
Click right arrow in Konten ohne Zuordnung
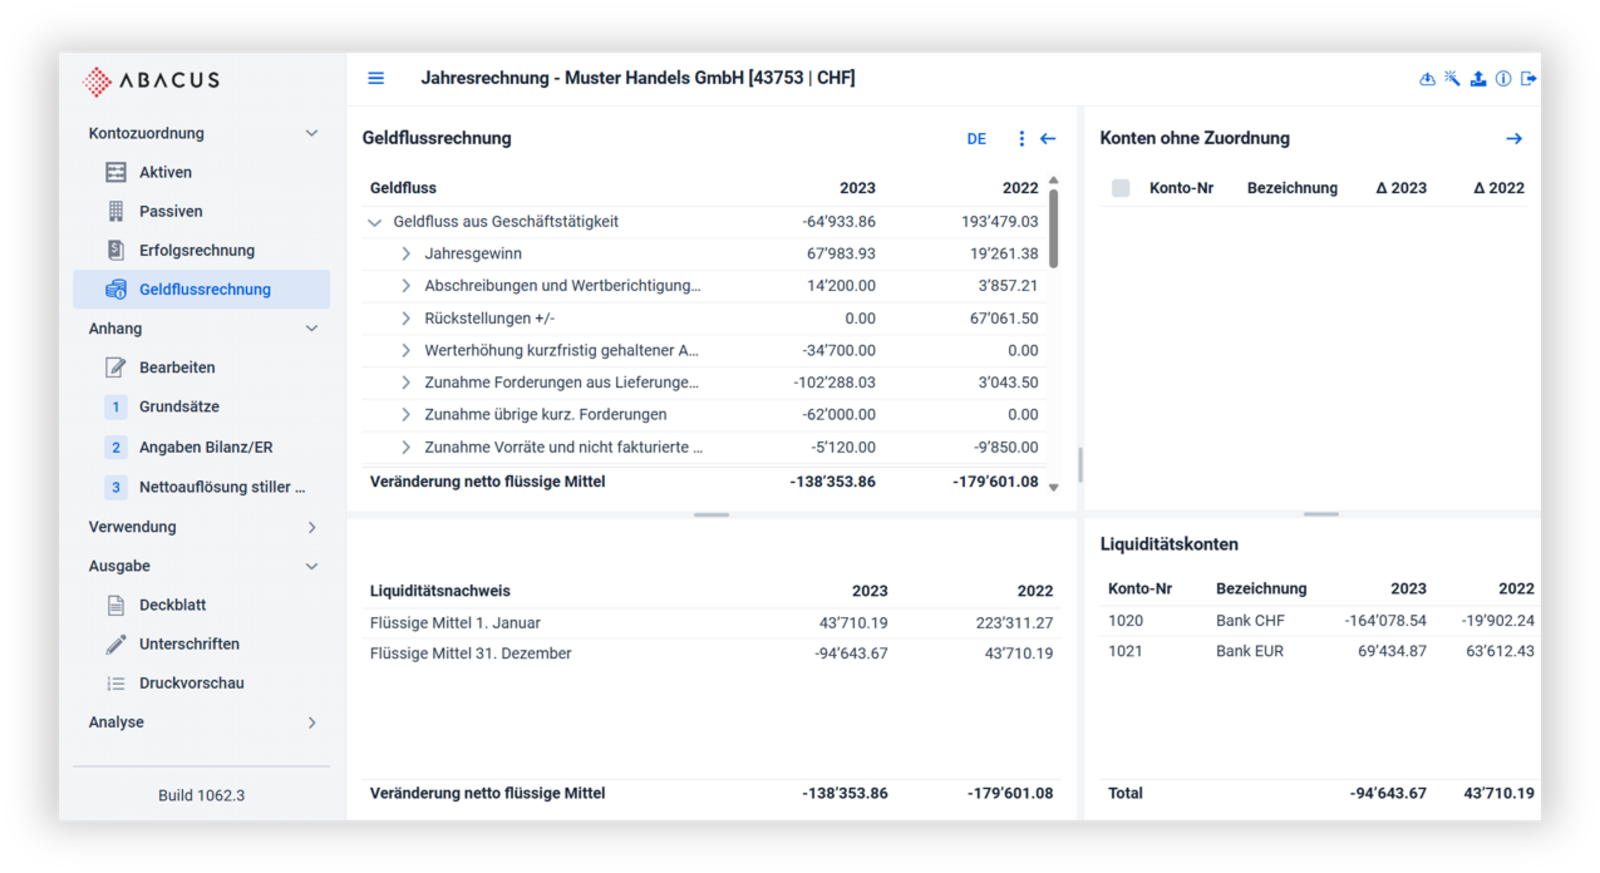point(1514,139)
